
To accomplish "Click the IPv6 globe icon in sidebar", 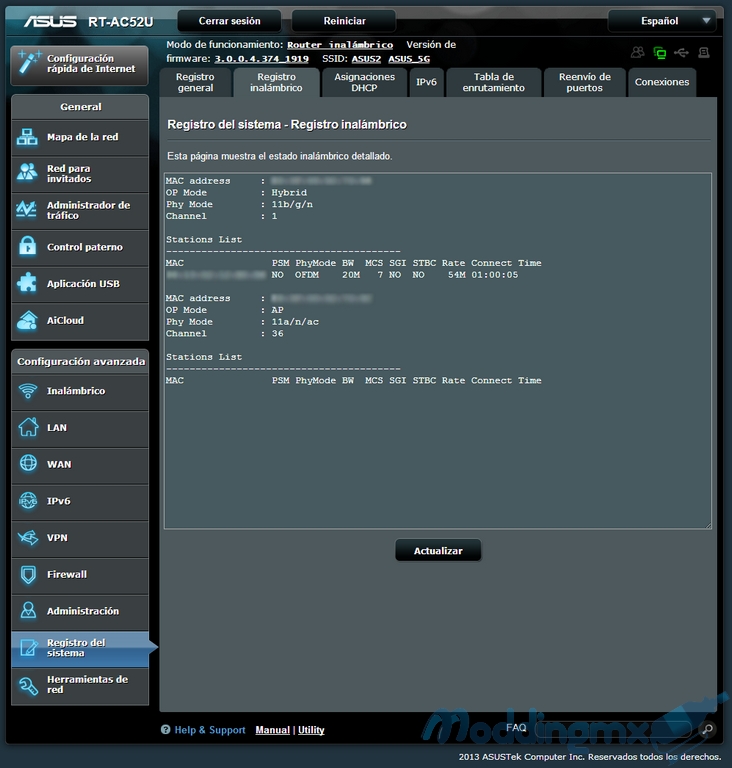I will point(28,501).
